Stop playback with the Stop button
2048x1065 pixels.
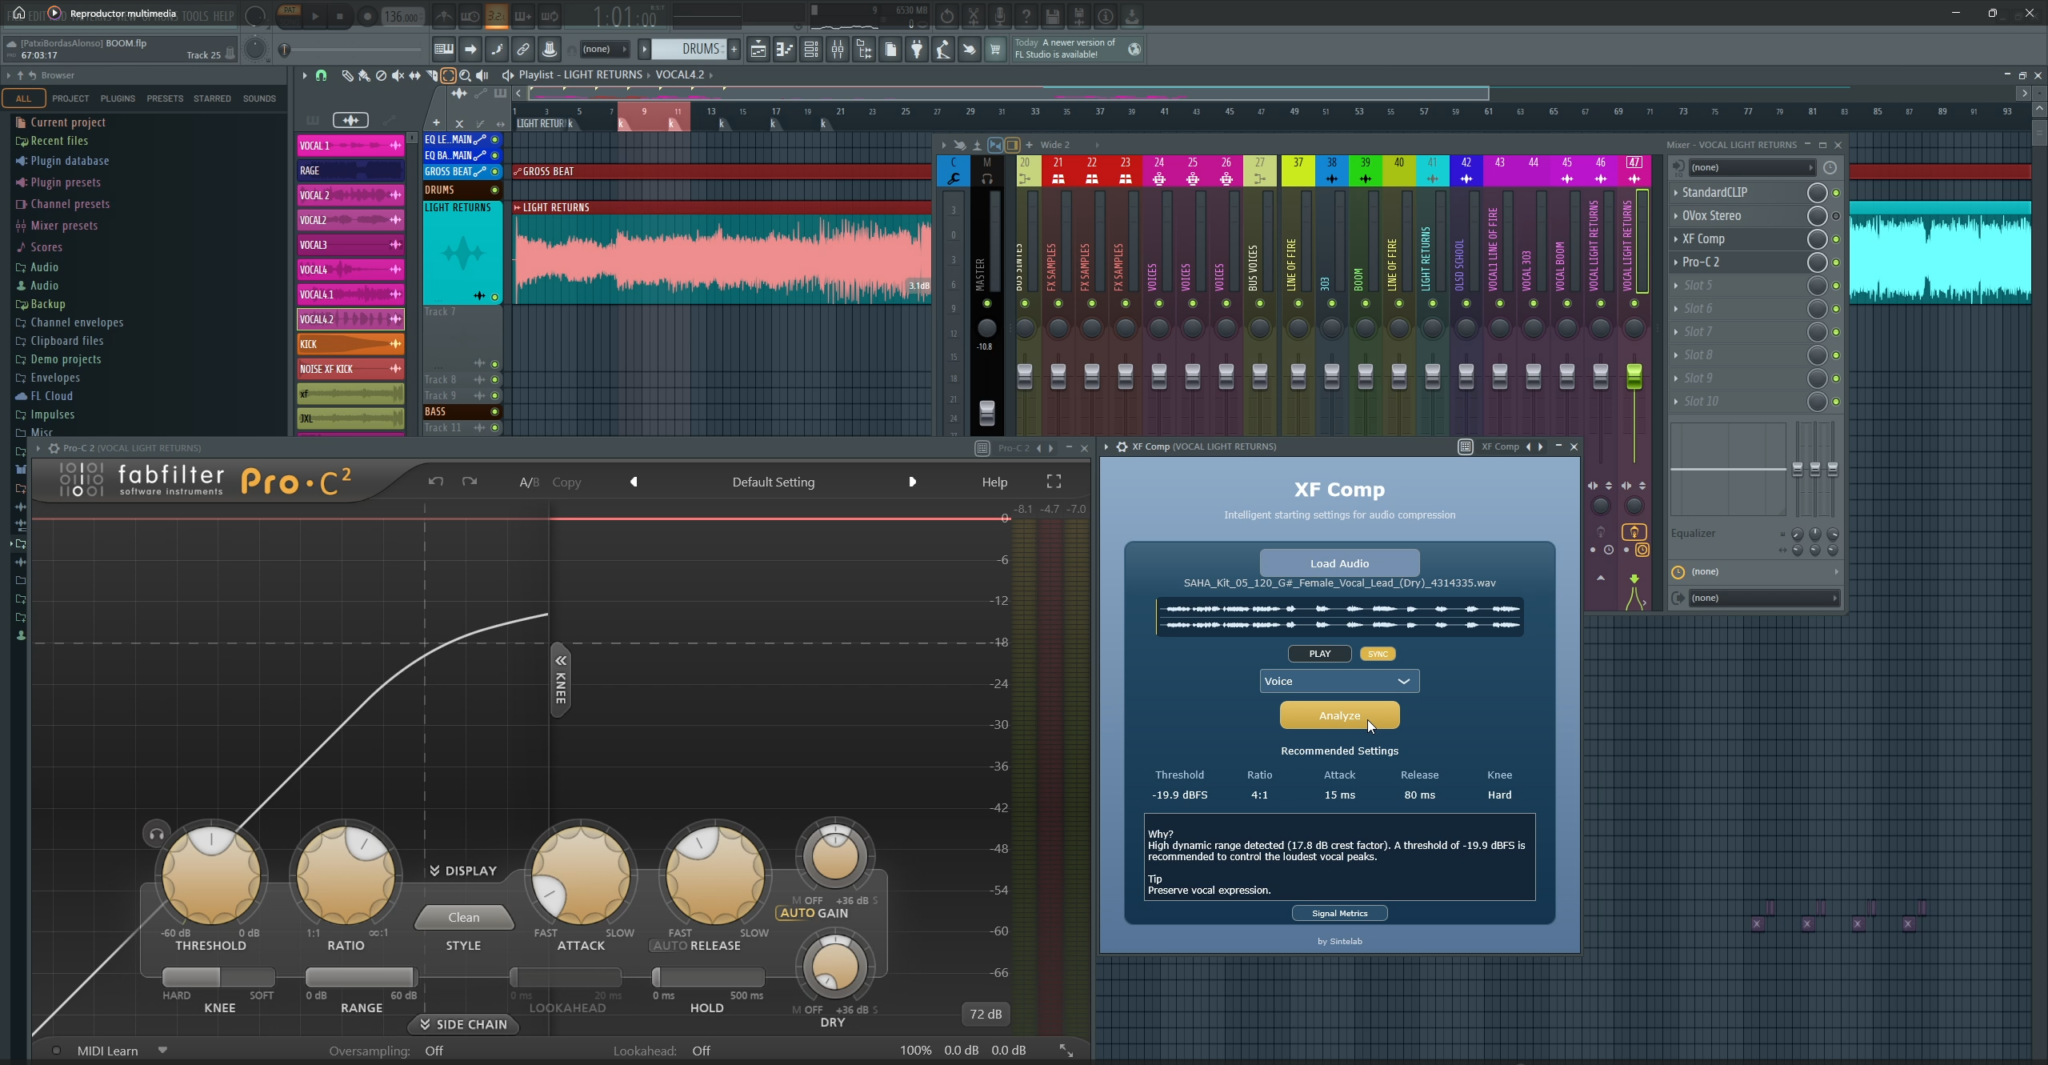coord(340,16)
